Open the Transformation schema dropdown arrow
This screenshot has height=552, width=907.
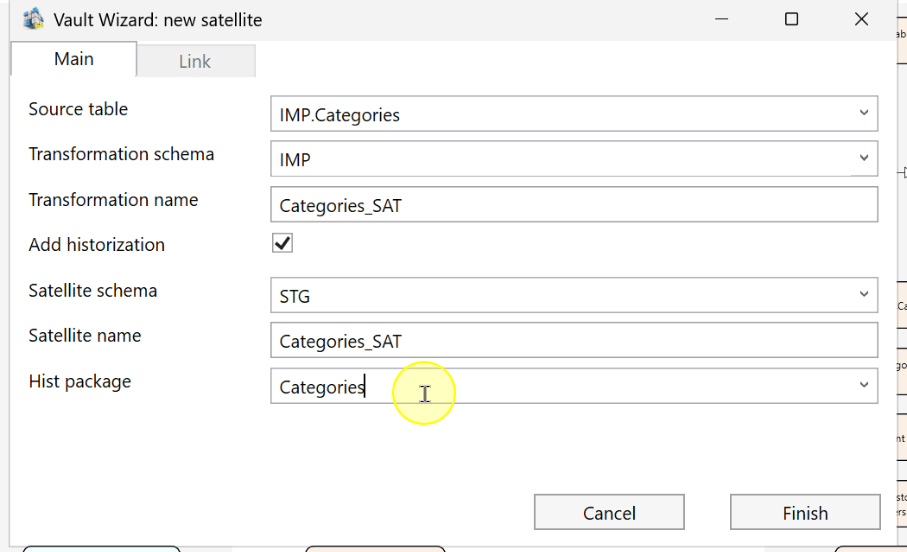864,158
